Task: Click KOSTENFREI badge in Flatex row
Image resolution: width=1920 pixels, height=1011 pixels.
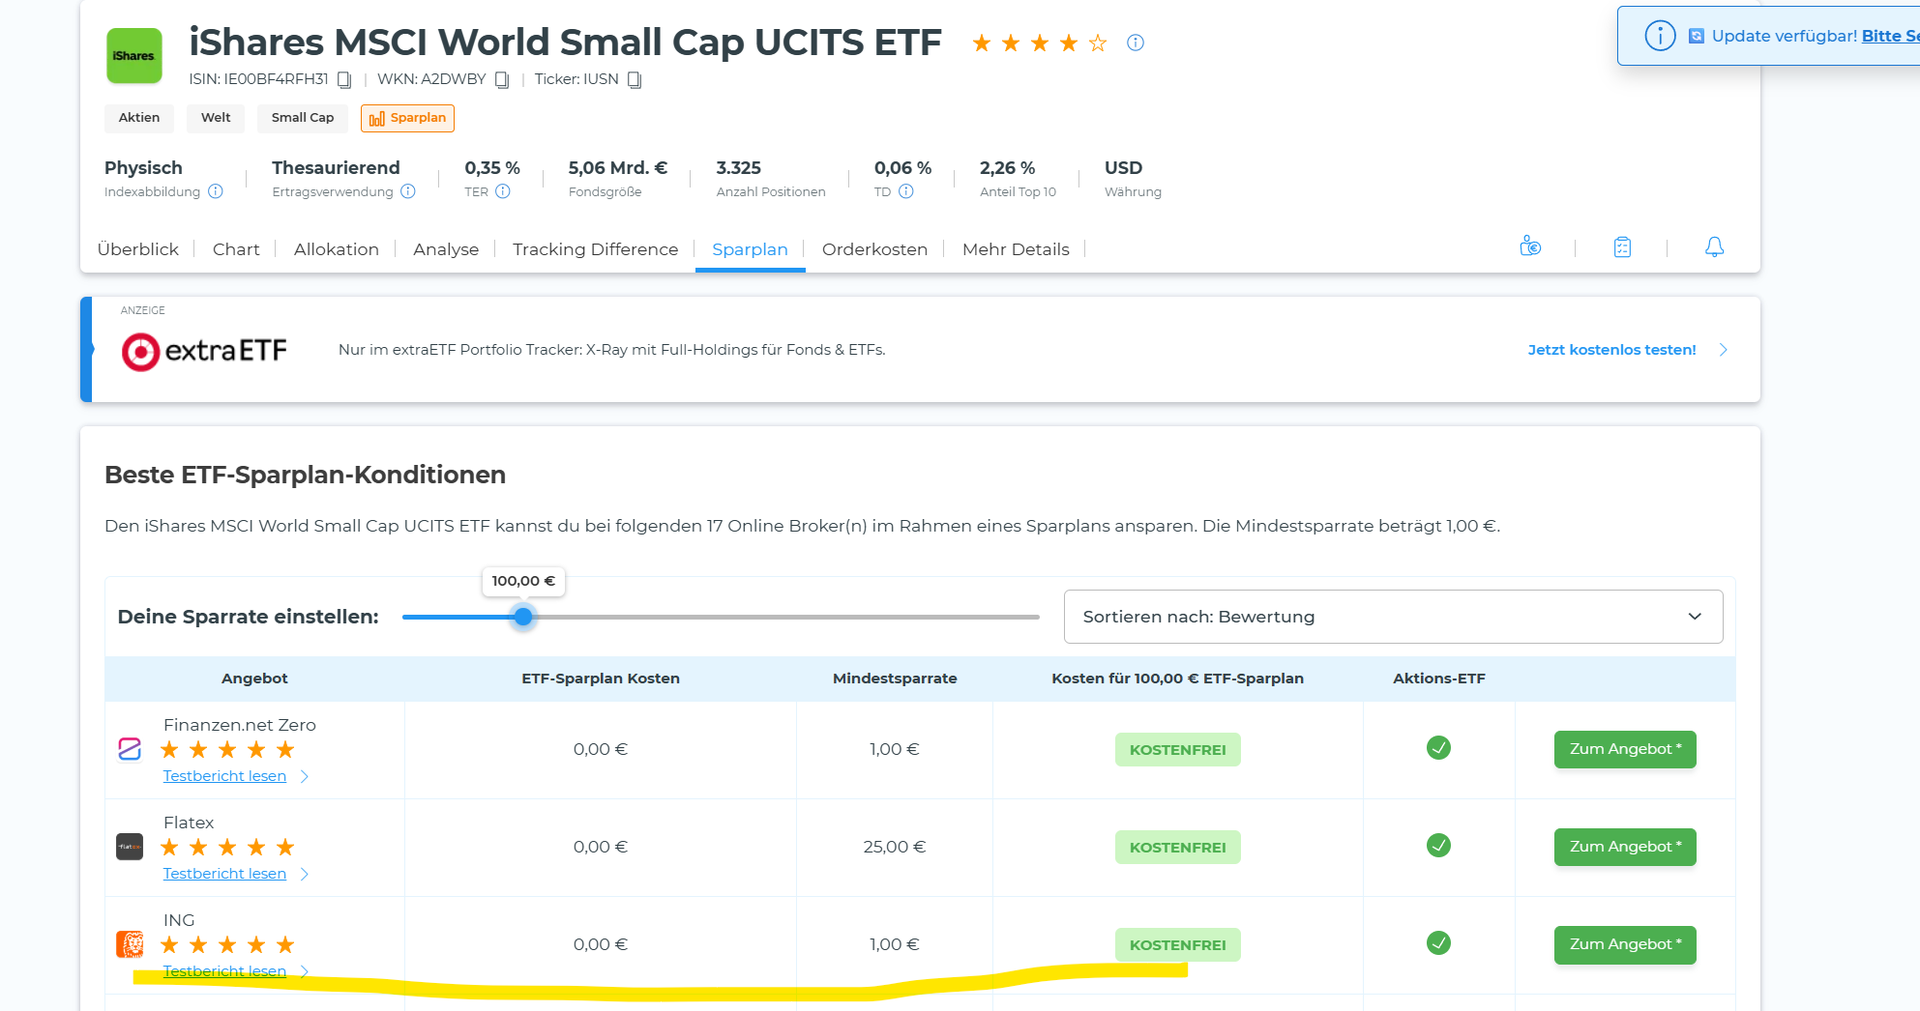Action: point(1178,847)
